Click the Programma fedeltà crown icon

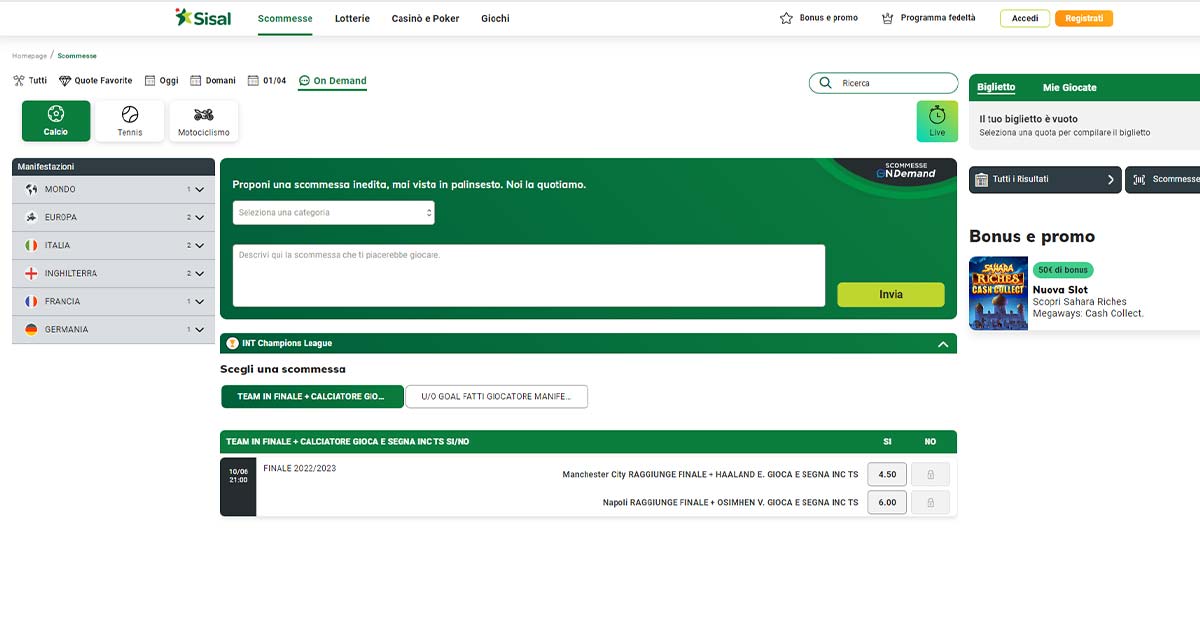tap(887, 18)
